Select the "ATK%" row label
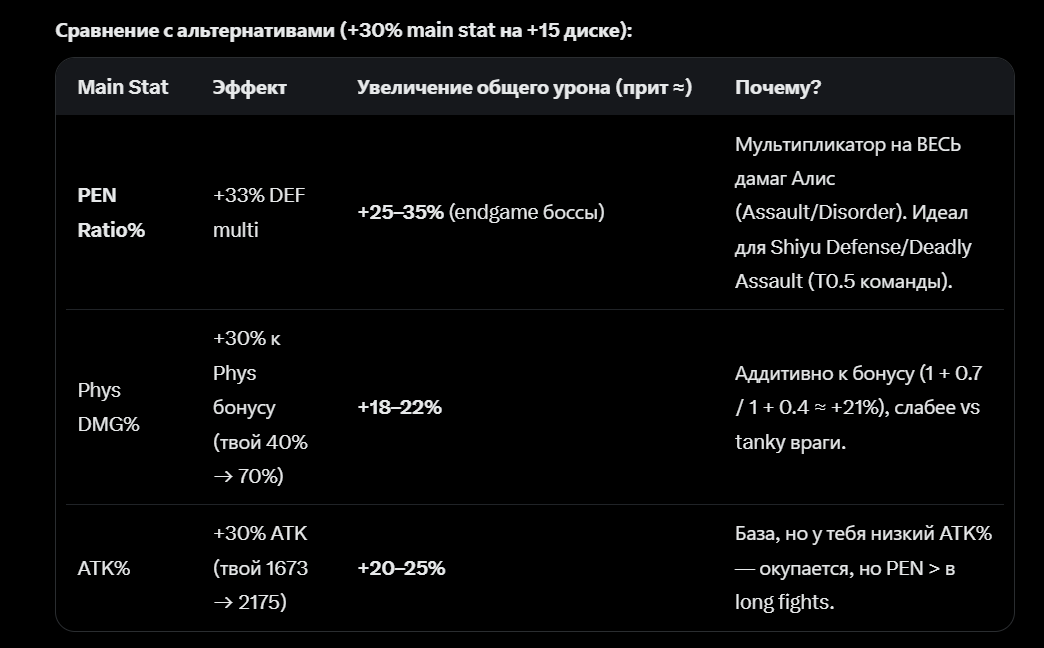 tap(104, 568)
